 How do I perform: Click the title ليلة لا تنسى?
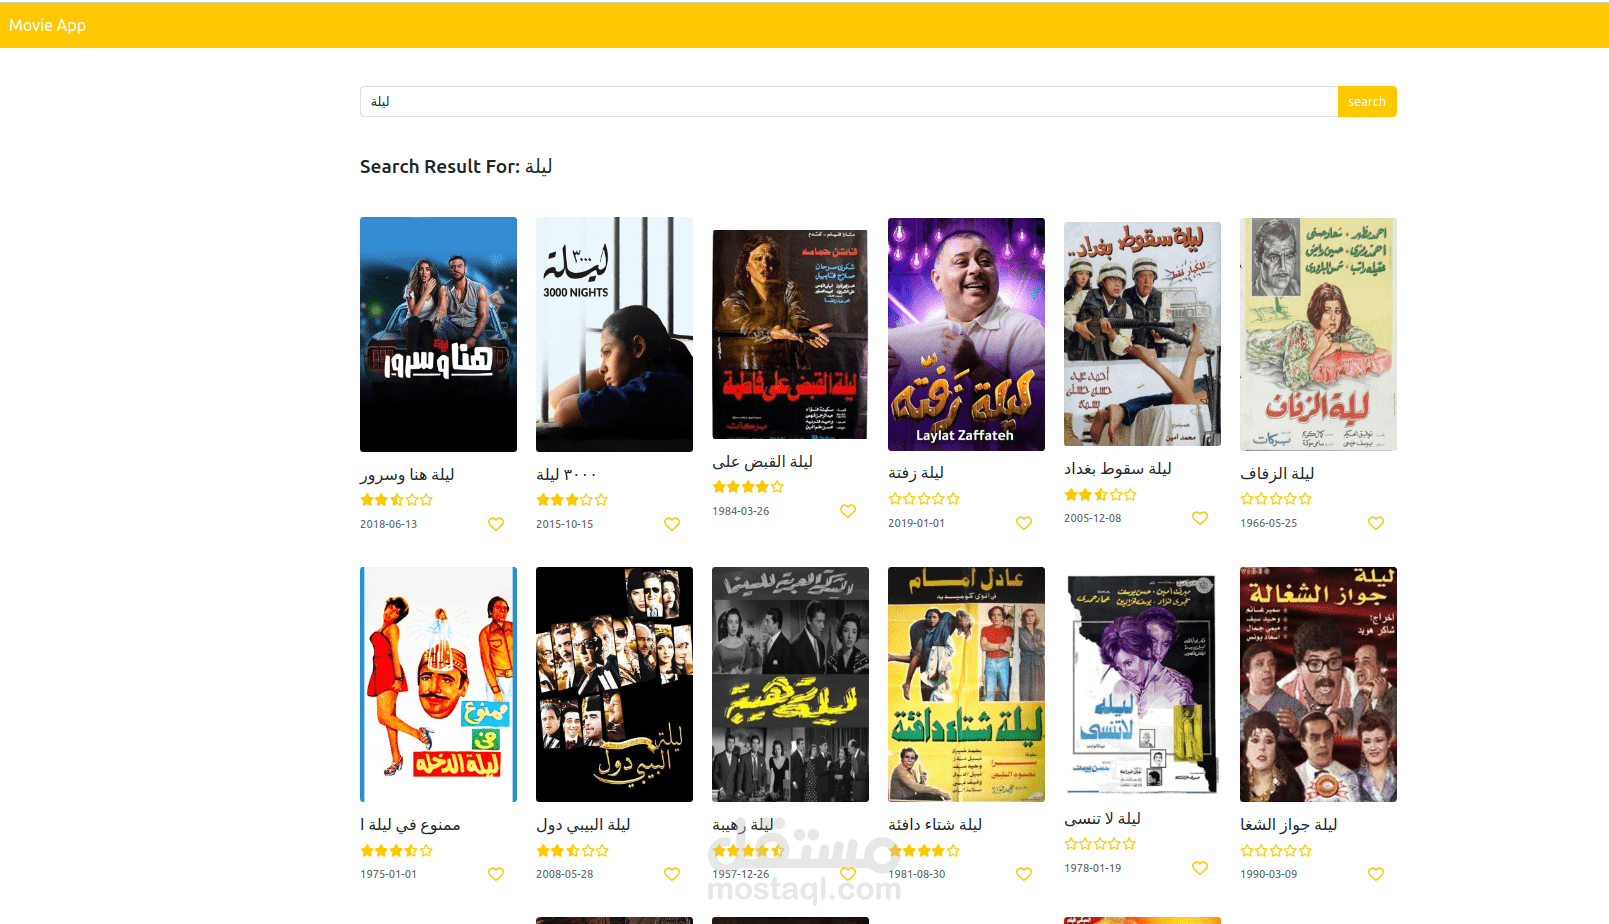1102,818
